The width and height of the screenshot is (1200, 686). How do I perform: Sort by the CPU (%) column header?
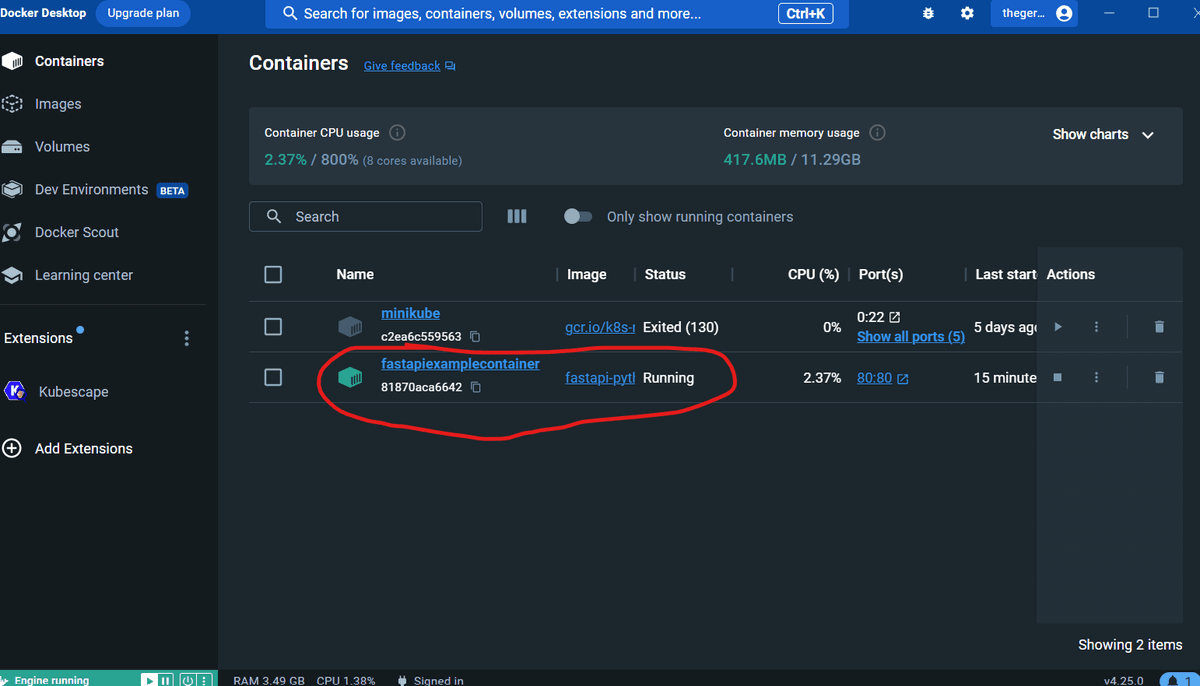pos(812,274)
